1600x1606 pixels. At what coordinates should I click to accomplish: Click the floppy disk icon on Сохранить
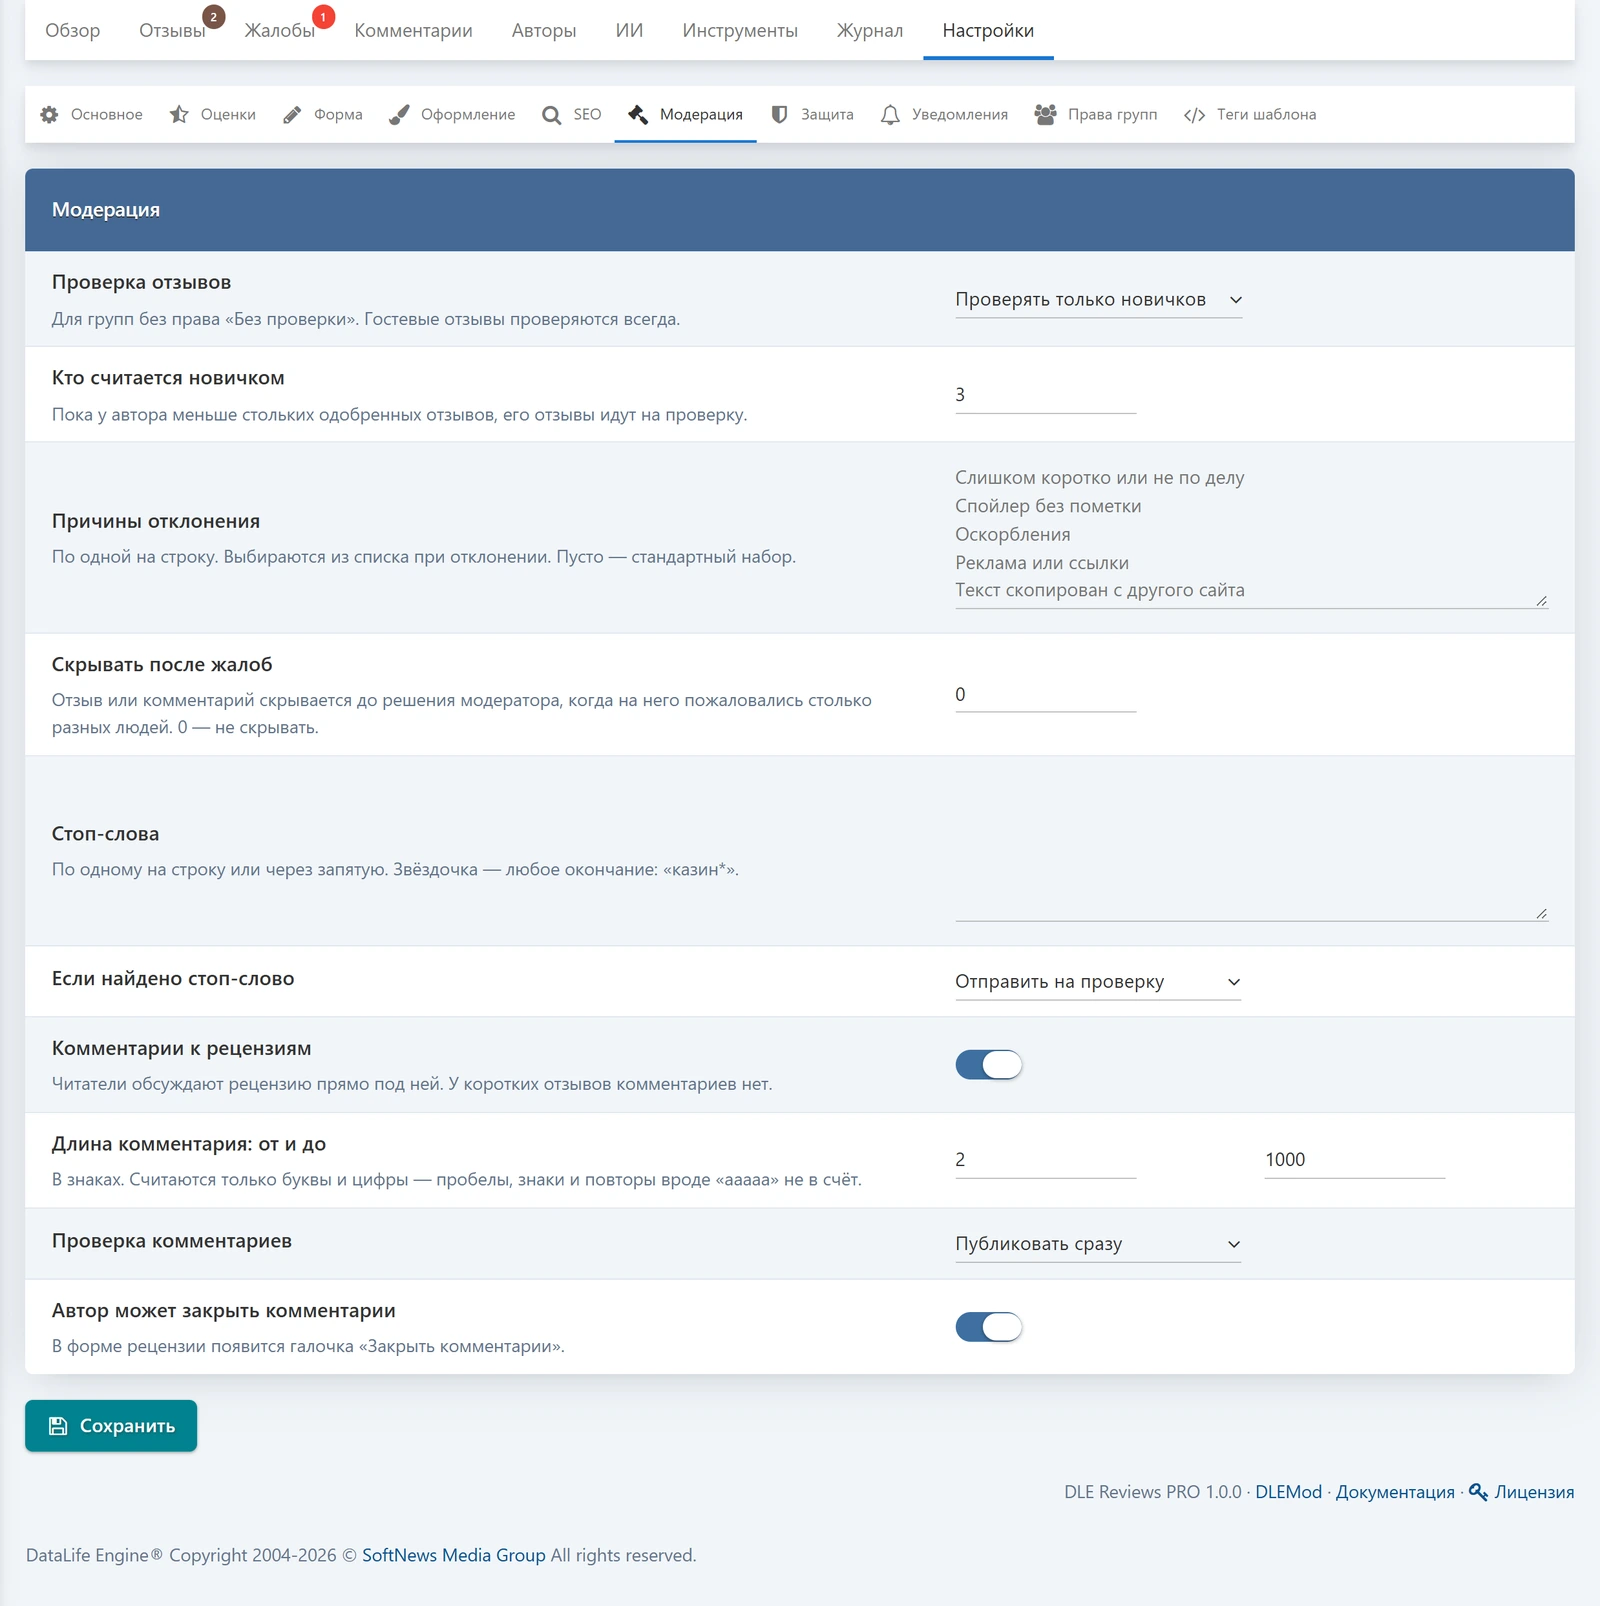pos(58,1426)
